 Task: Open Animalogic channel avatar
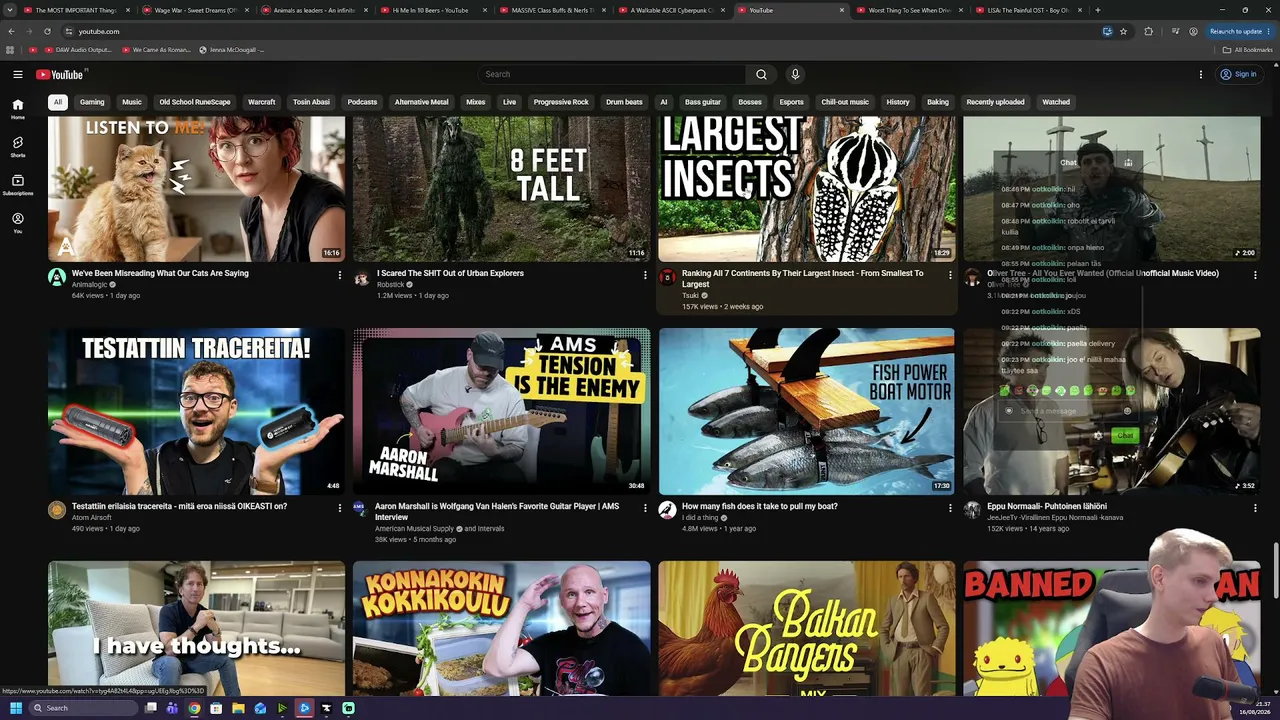[57, 277]
